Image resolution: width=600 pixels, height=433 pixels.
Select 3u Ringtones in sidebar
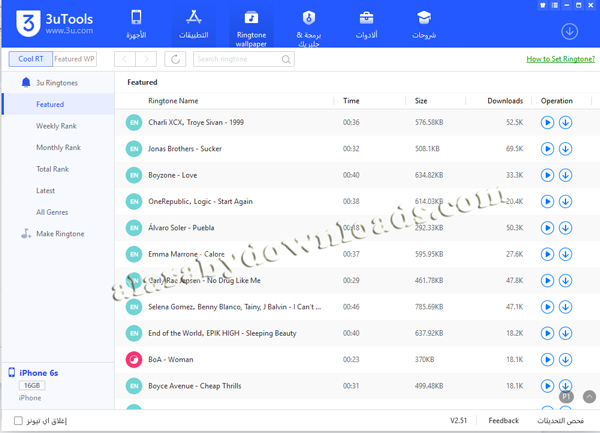click(x=58, y=83)
